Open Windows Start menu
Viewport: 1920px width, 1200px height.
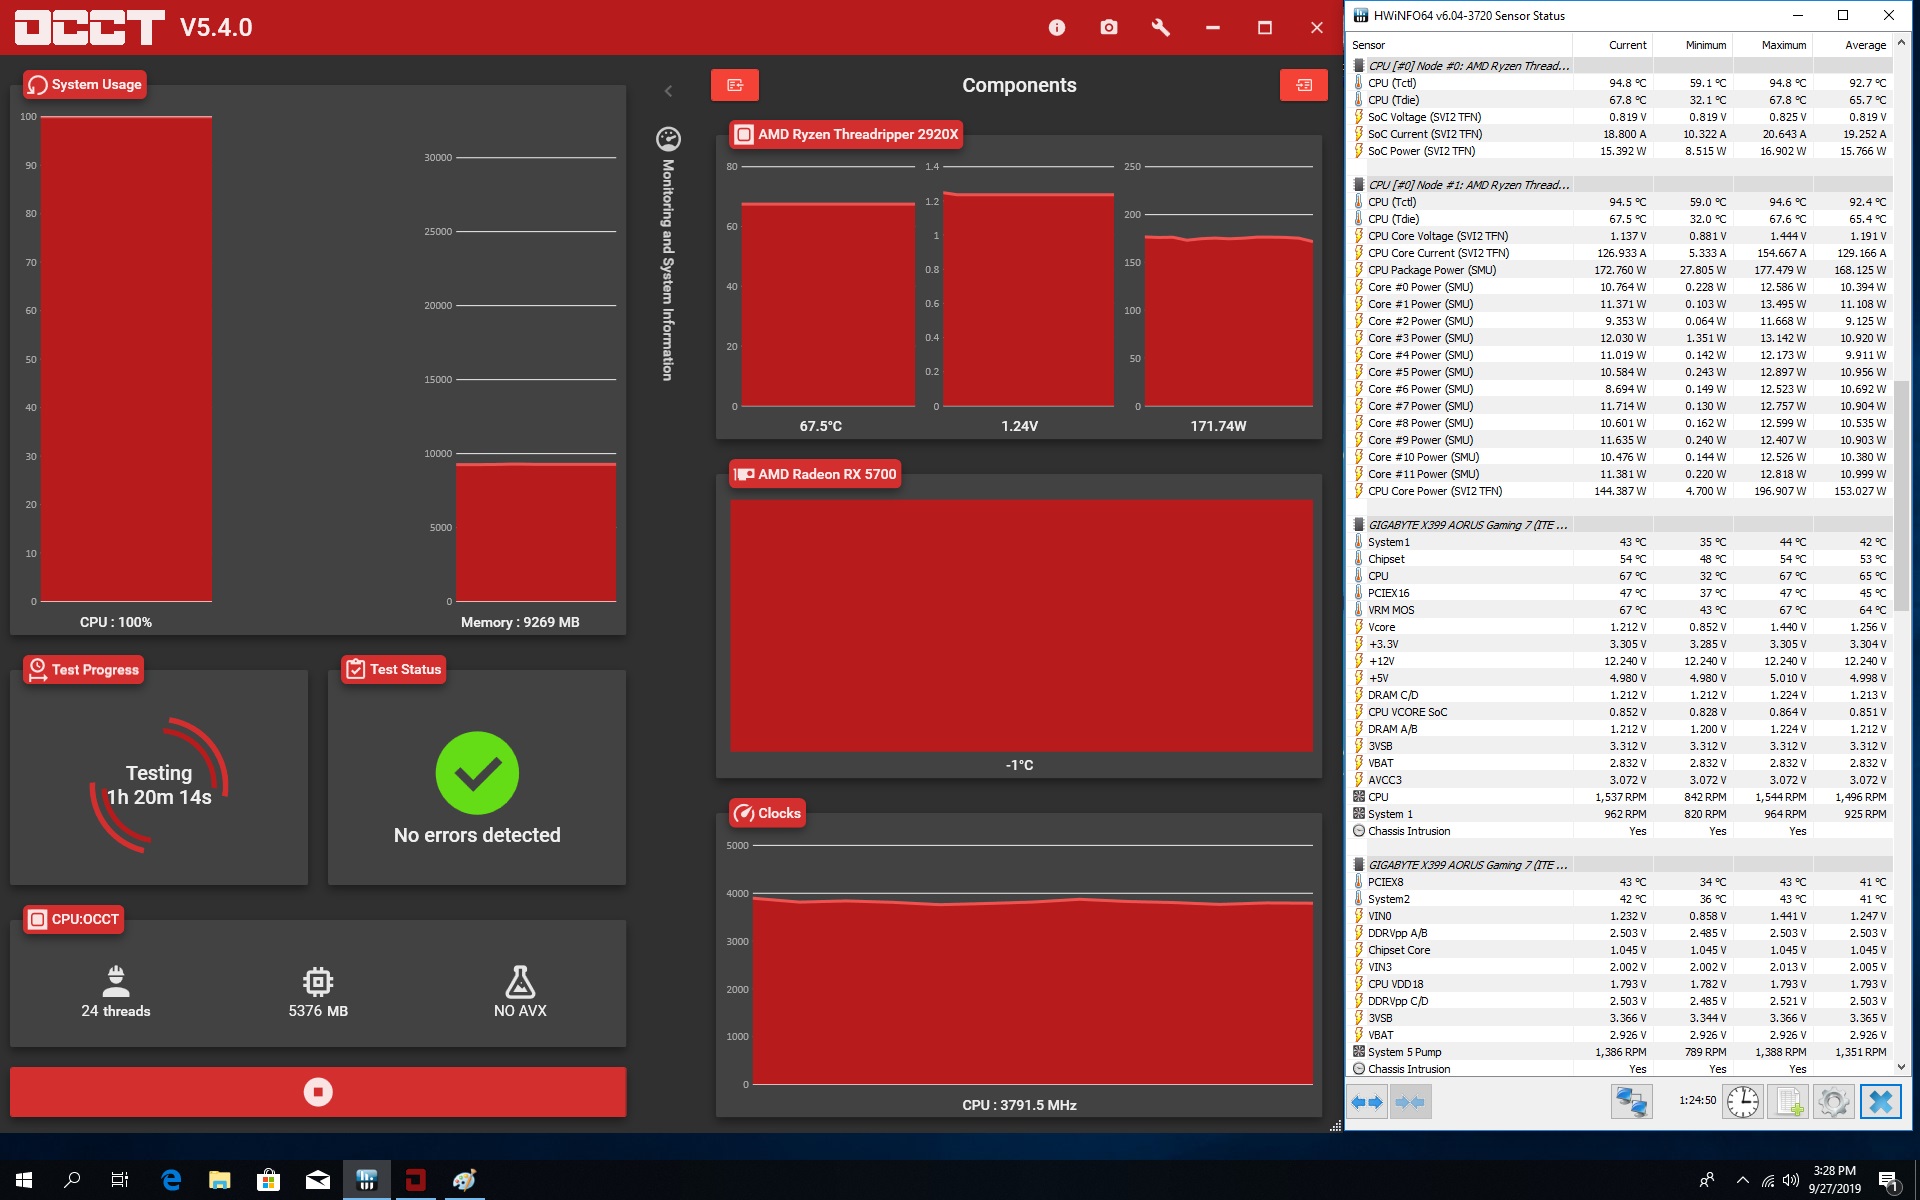point(24,1180)
